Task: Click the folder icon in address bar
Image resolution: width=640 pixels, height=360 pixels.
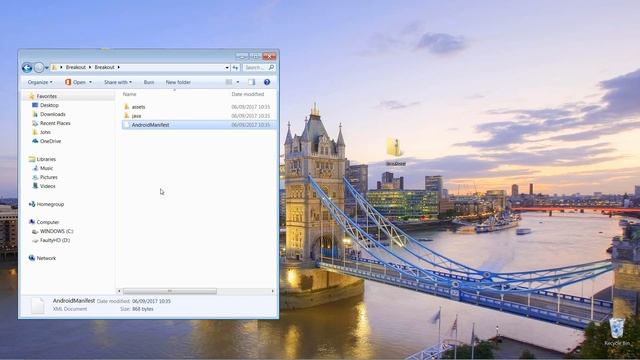Action: (x=54, y=67)
